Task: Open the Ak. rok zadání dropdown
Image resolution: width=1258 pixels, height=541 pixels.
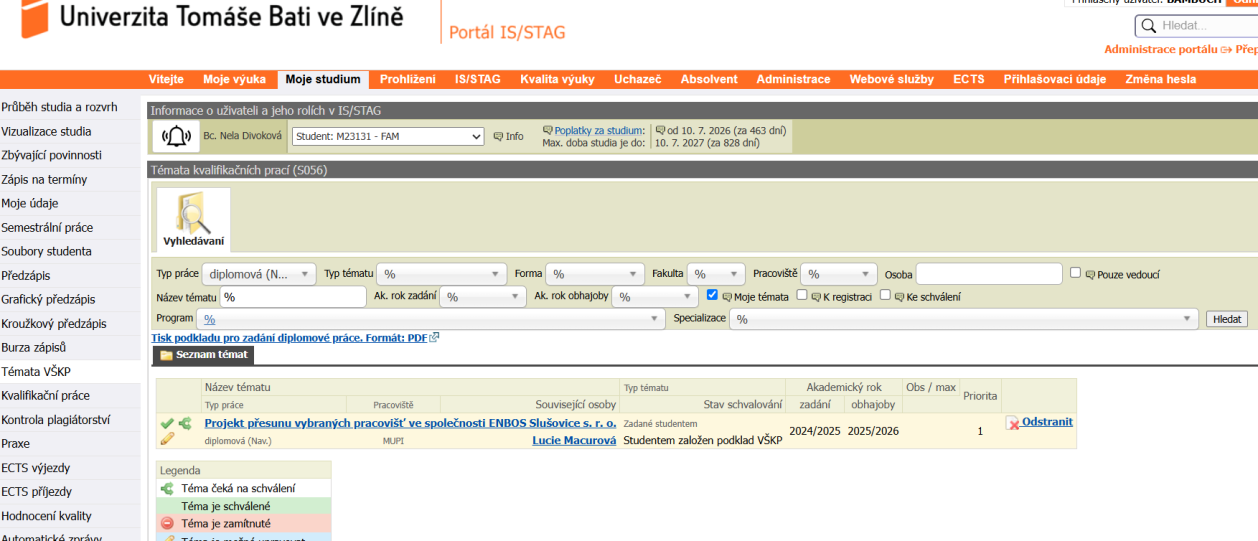Action: 483,297
